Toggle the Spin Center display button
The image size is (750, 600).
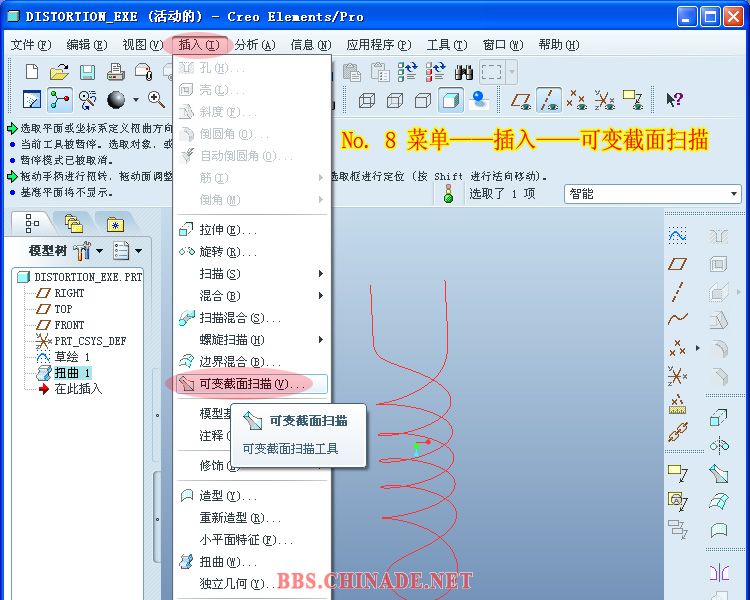pos(59,100)
